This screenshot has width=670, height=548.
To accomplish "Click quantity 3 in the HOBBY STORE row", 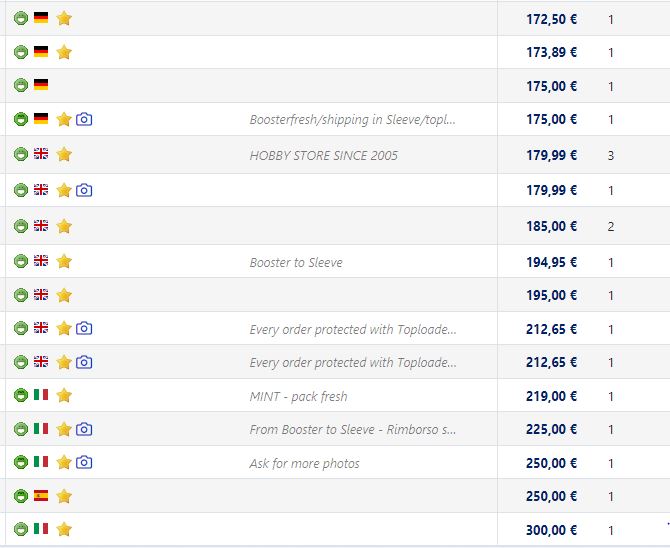I will pyautogui.click(x=611, y=156).
